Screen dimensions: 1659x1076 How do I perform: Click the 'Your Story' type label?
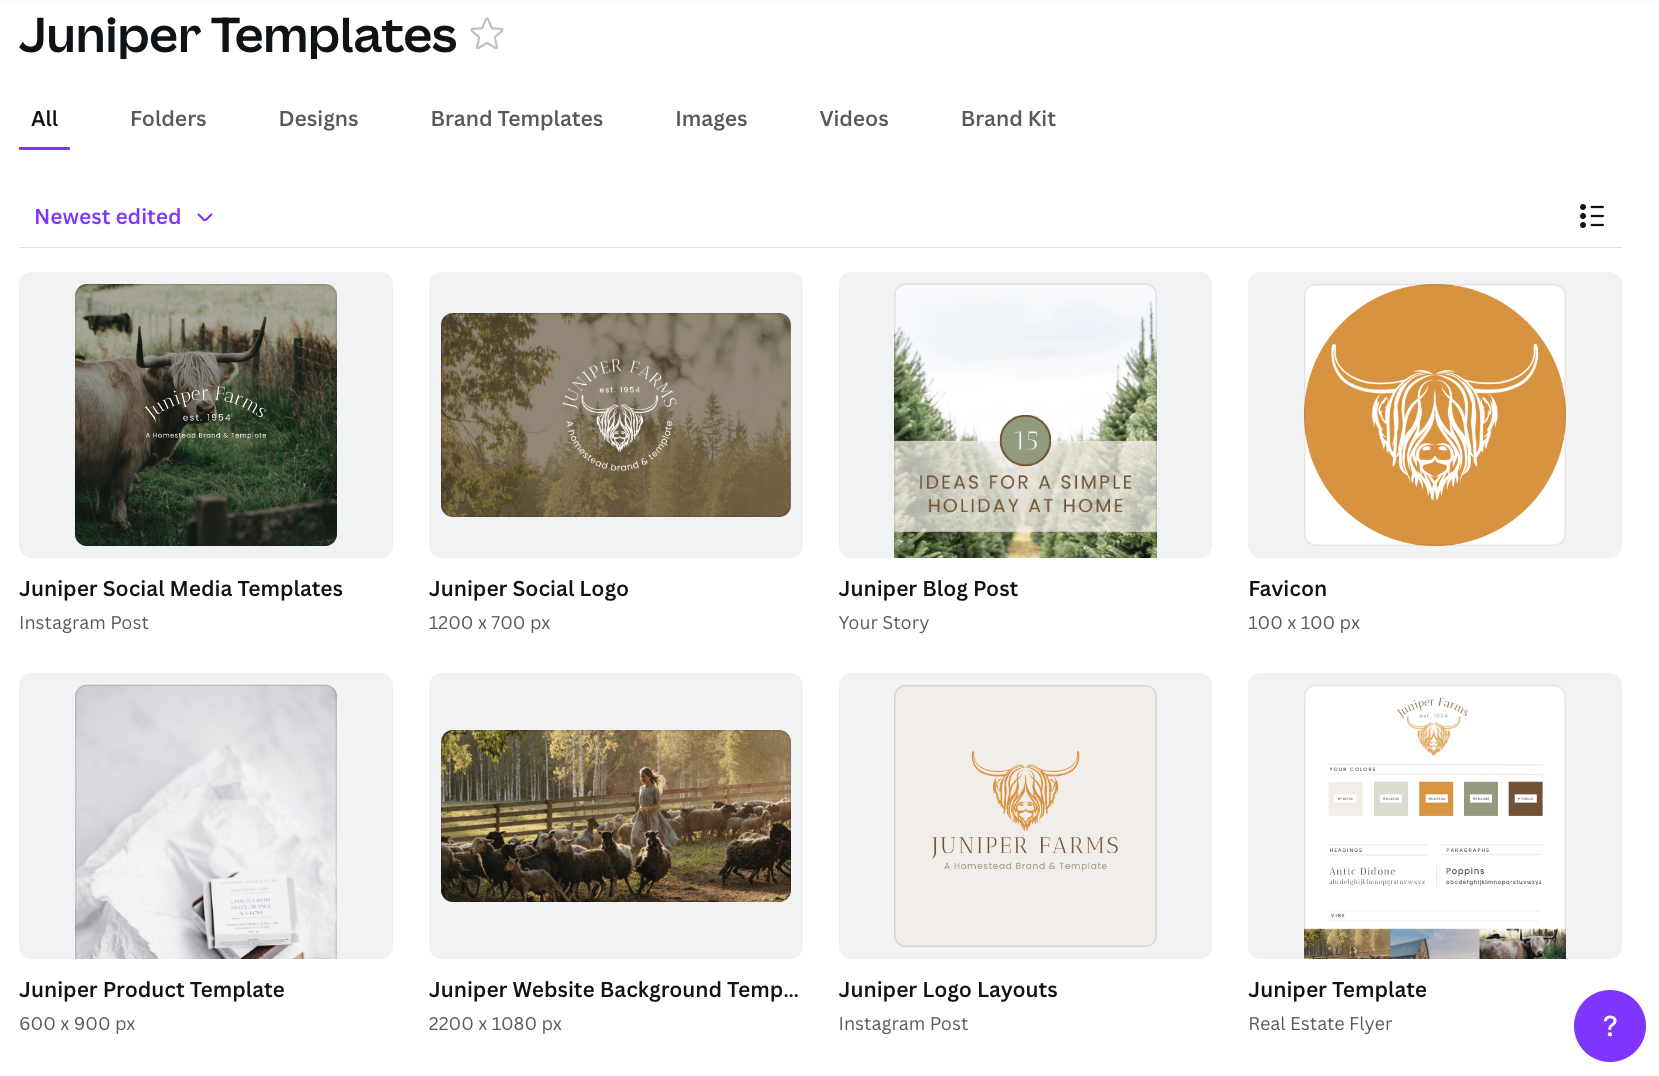pyautogui.click(x=884, y=623)
